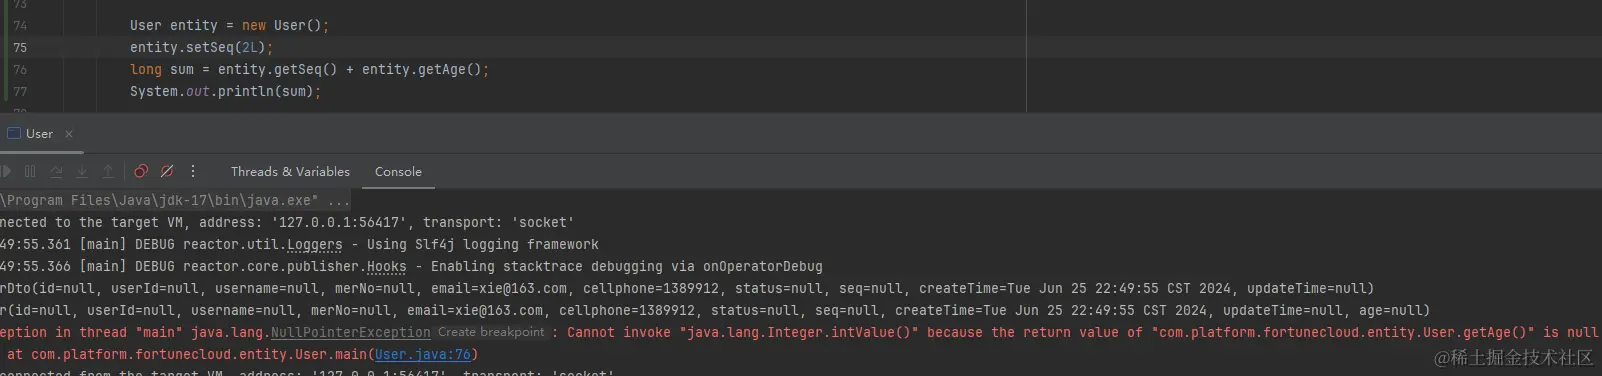Select the Console tab
Screen dimensions: 1602x376
click(x=398, y=172)
